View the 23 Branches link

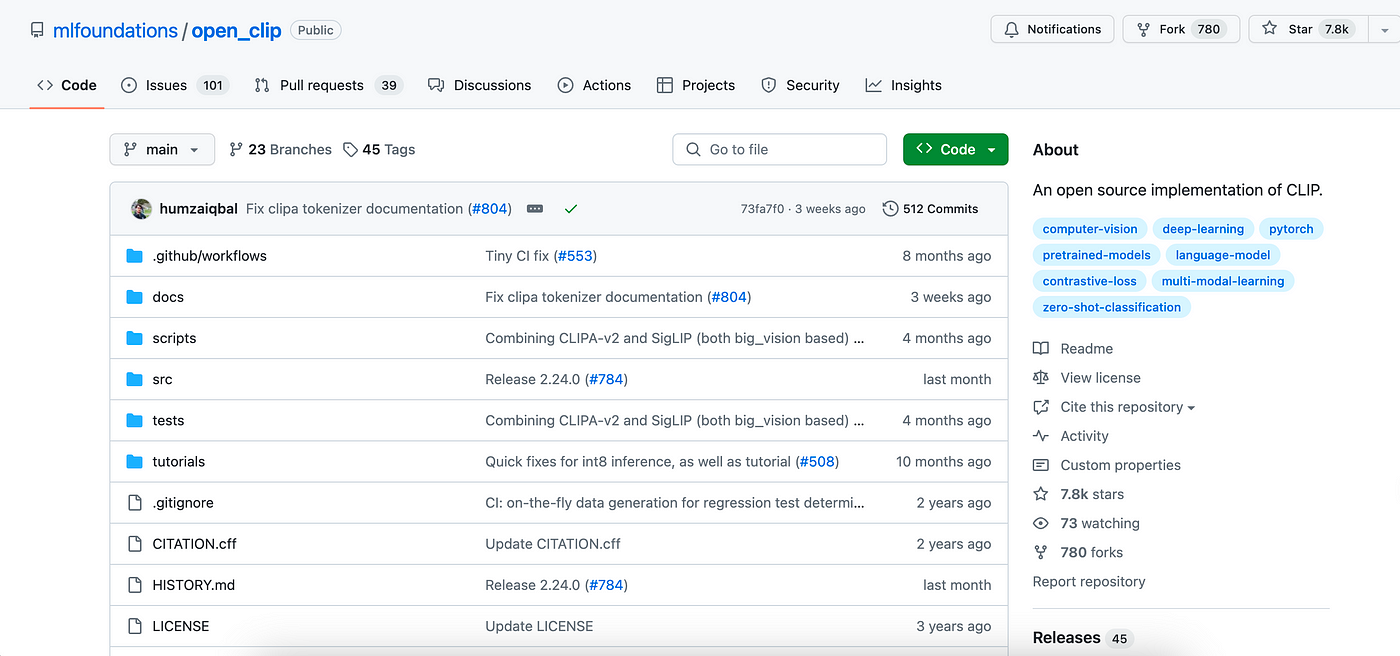pyautogui.click(x=280, y=149)
